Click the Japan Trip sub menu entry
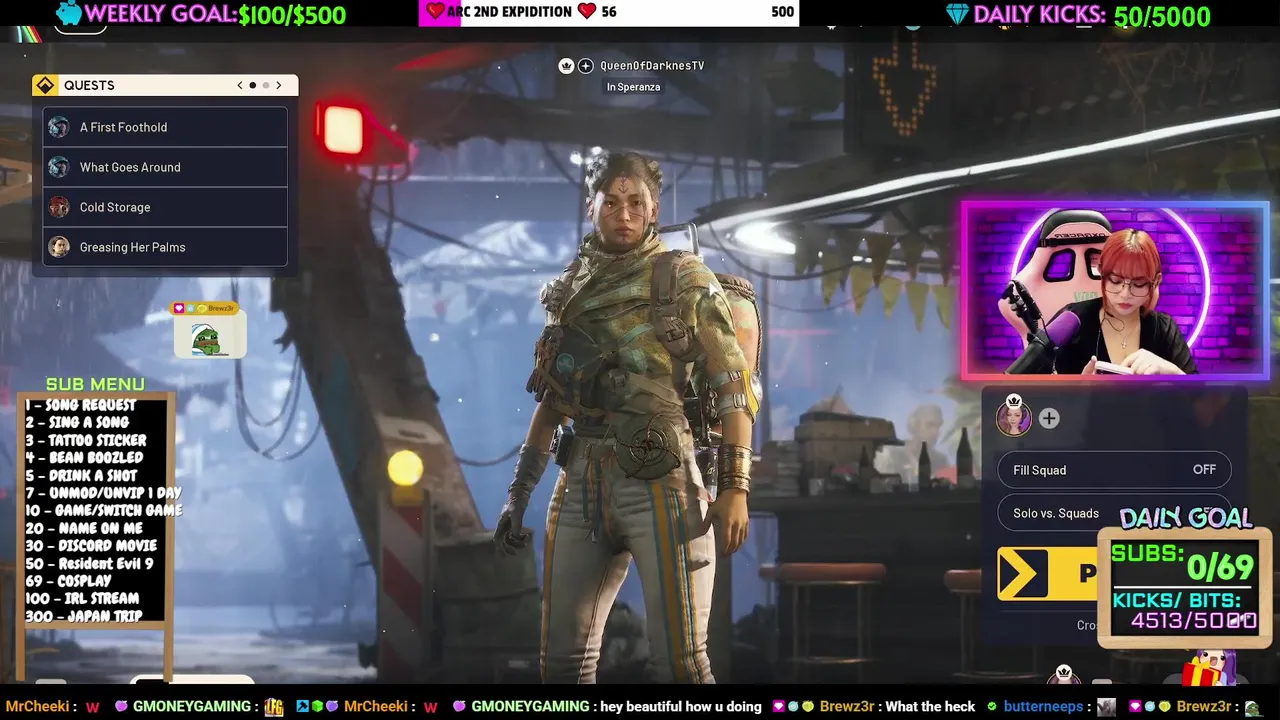 (x=84, y=616)
